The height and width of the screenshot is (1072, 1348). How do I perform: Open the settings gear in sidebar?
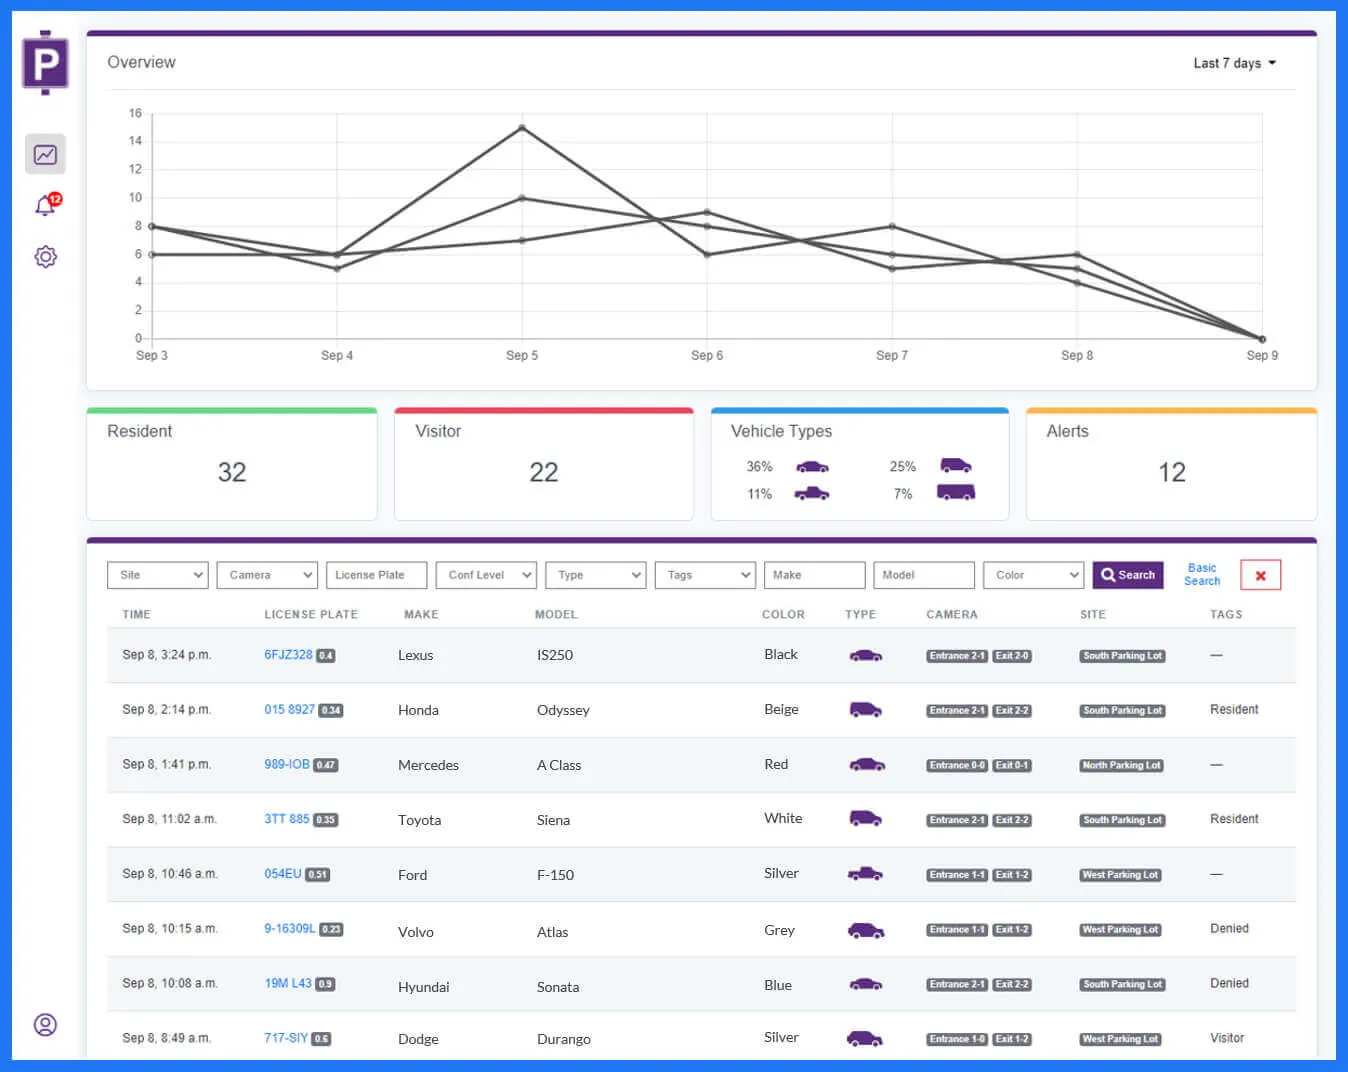coord(44,257)
